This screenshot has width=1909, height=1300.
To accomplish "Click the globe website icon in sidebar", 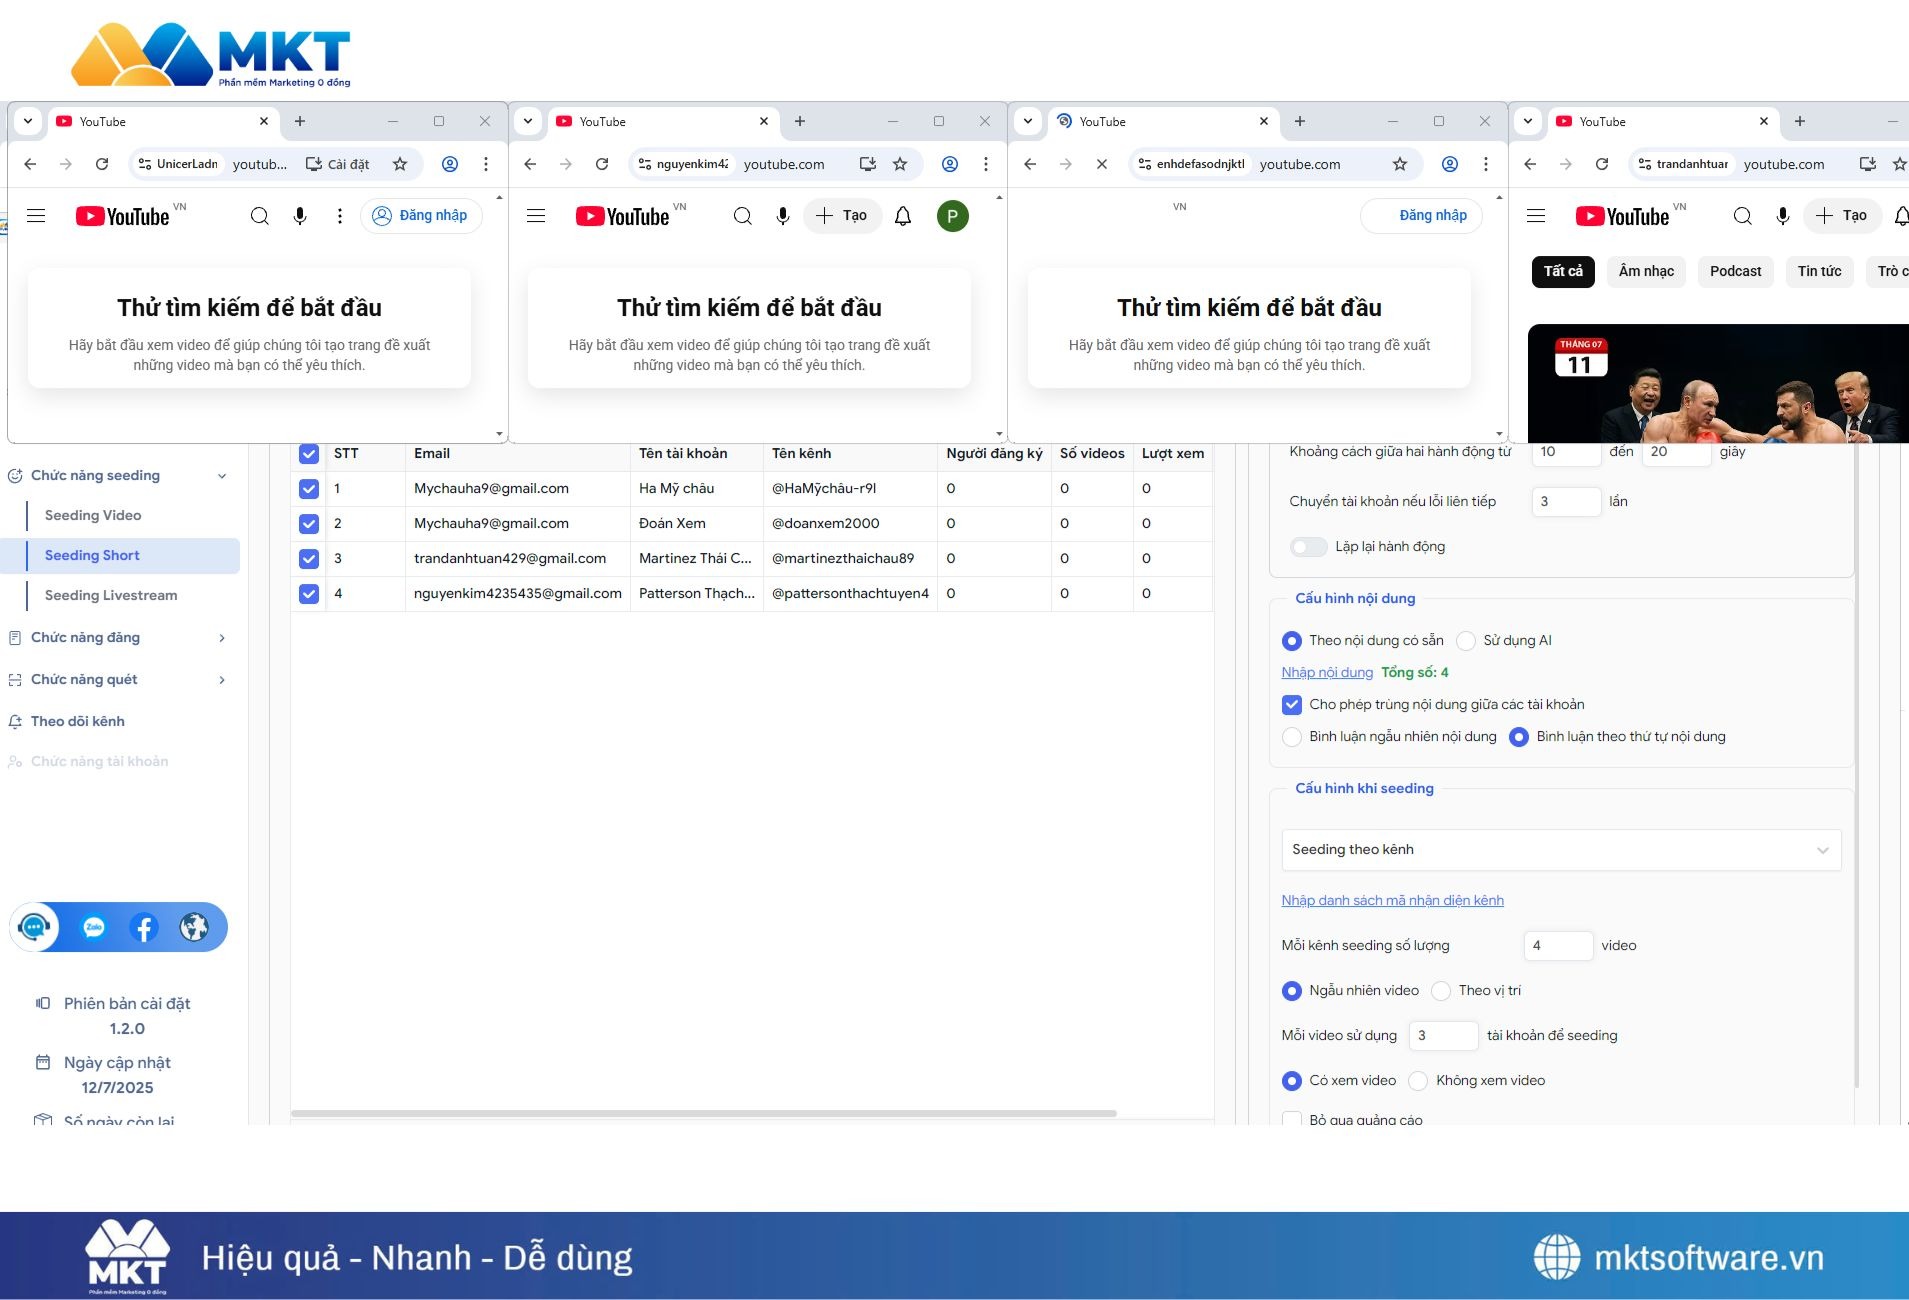I will tap(194, 928).
